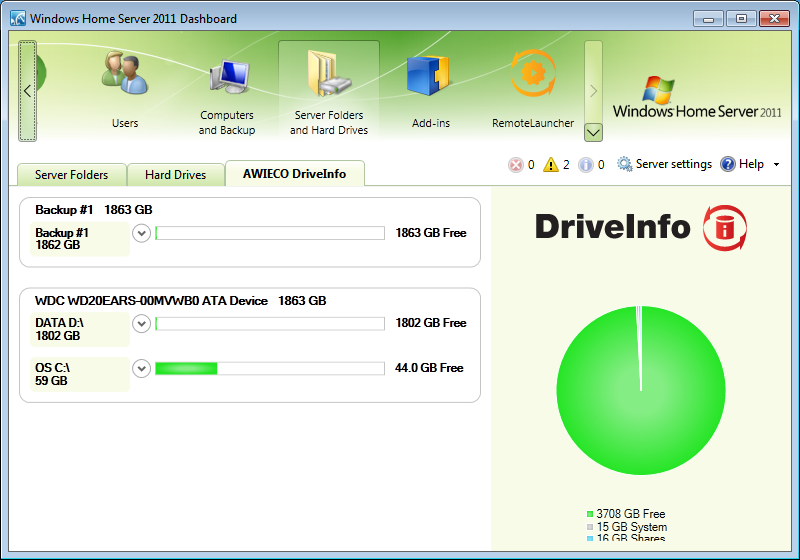Click the blue informational alerts icon
800x560 pixels.
[x=586, y=165]
